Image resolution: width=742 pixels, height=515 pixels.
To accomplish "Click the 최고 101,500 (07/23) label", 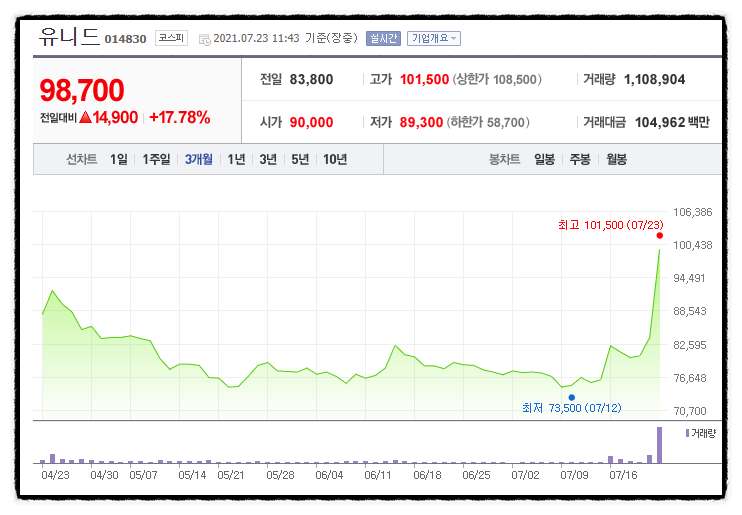I will click(x=610, y=225).
